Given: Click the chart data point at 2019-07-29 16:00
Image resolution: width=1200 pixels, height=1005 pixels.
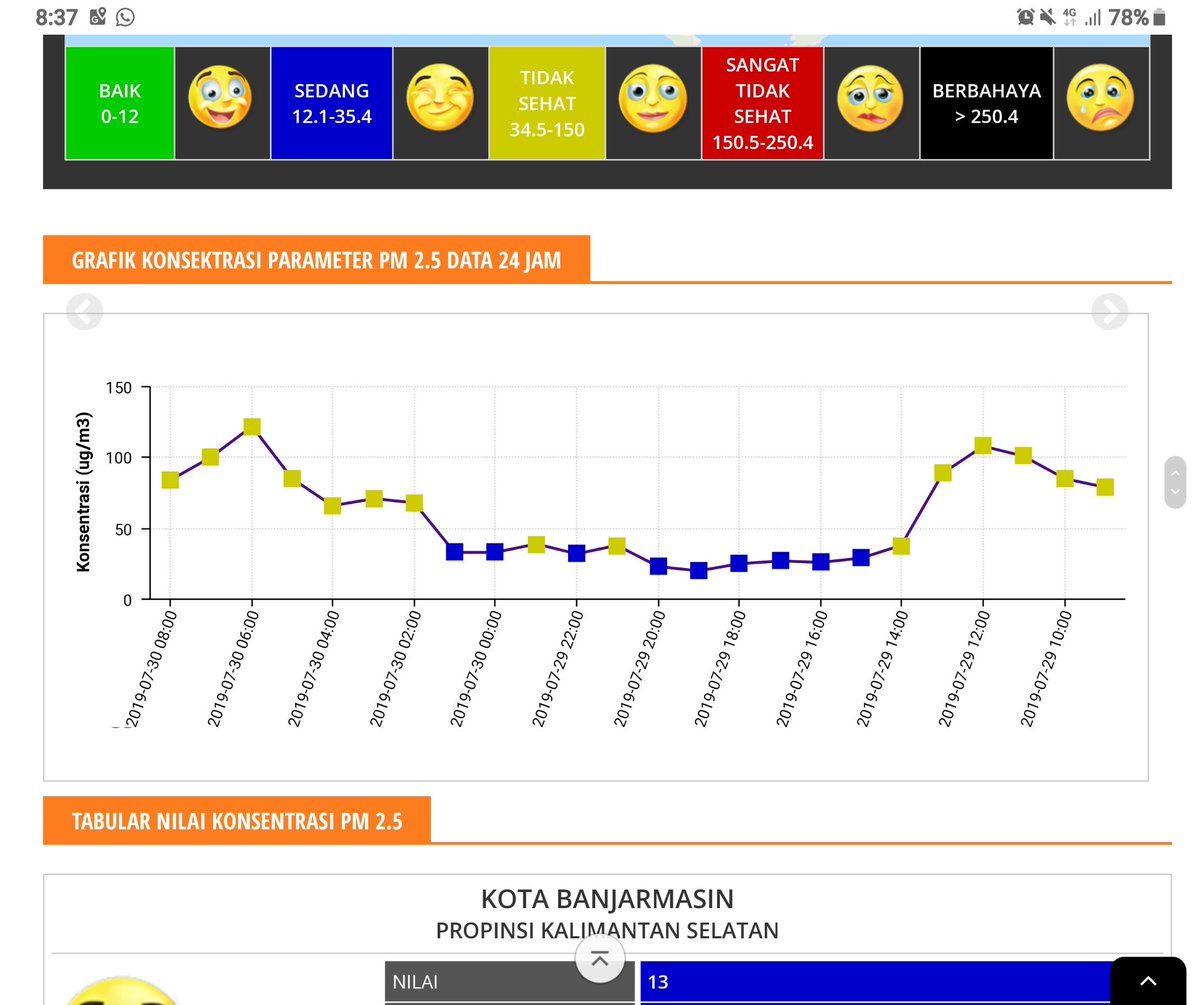Looking at the screenshot, I should point(821,562).
